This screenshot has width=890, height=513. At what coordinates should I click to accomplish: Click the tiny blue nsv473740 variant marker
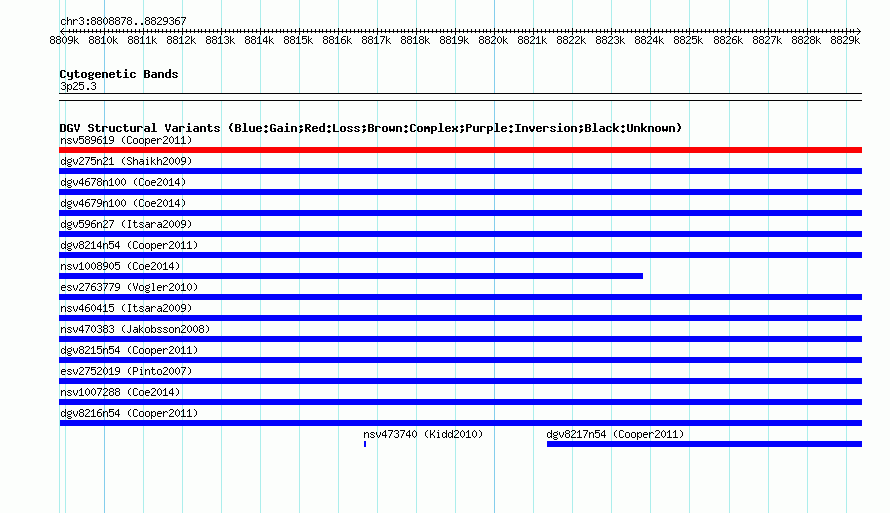click(x=365, y=444)
